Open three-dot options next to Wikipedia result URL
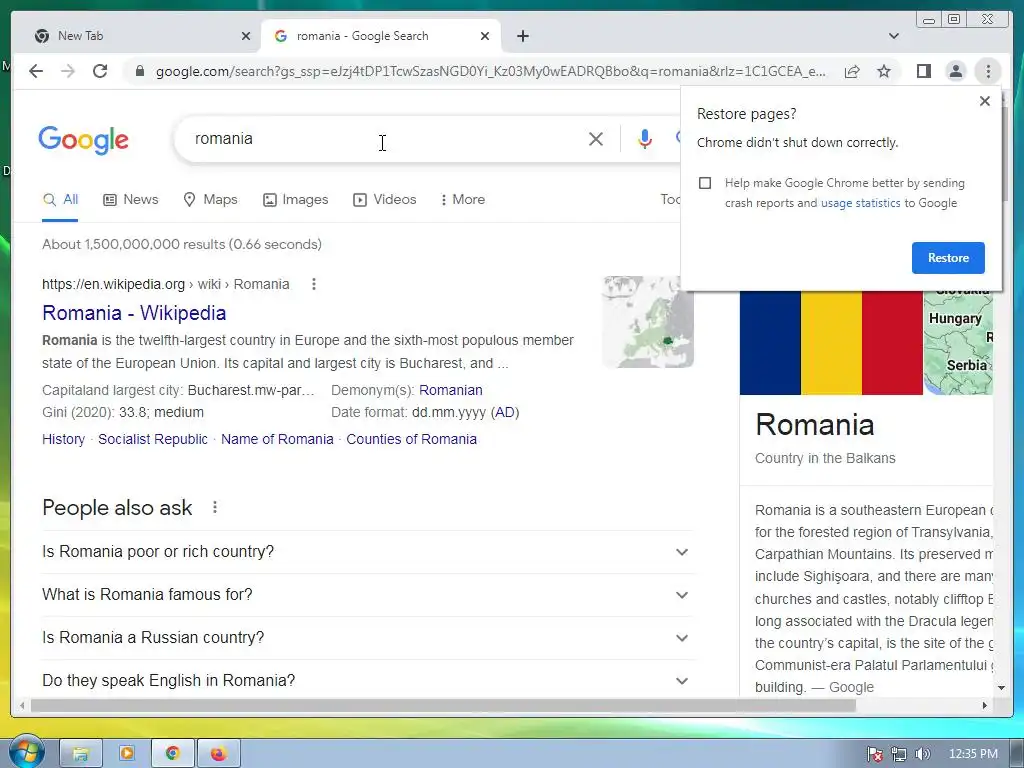 313,284
